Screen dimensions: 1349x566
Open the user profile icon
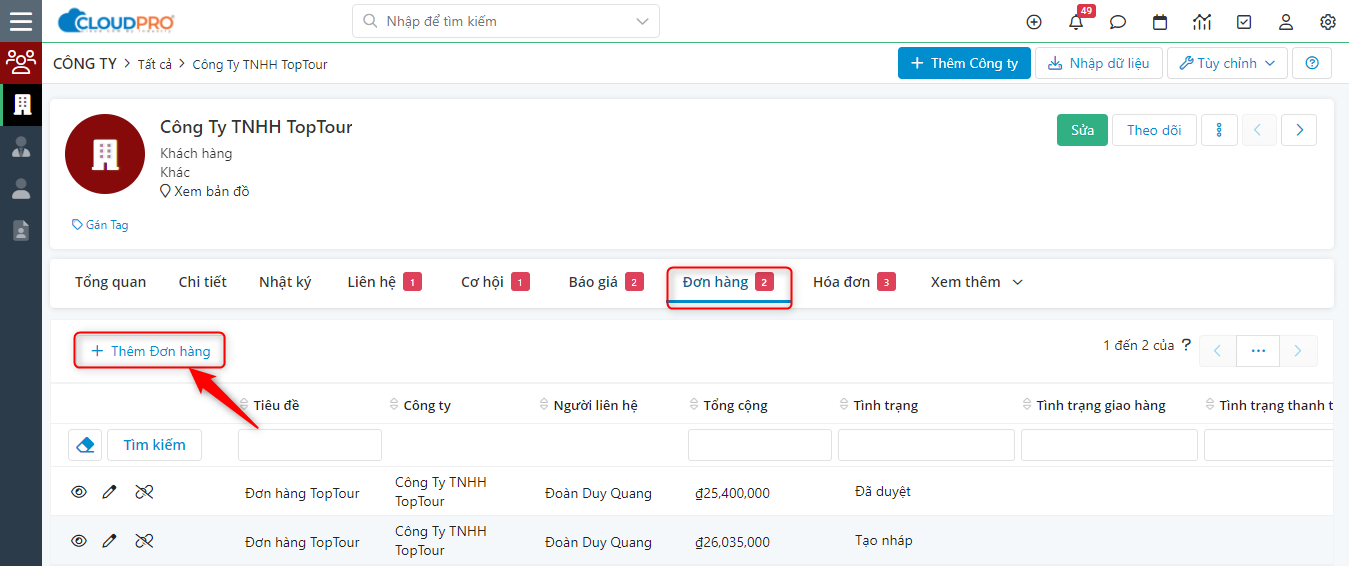(1286, 22)
